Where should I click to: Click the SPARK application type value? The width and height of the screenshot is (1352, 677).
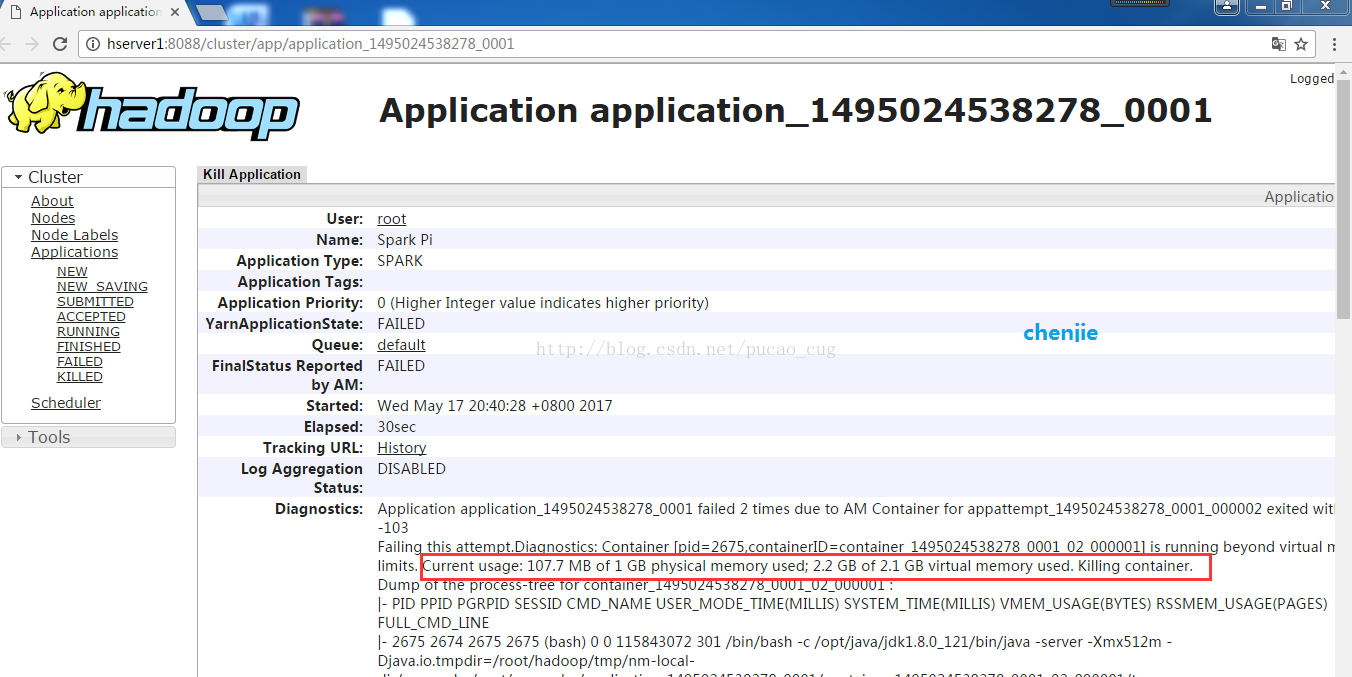pos(400,261)
